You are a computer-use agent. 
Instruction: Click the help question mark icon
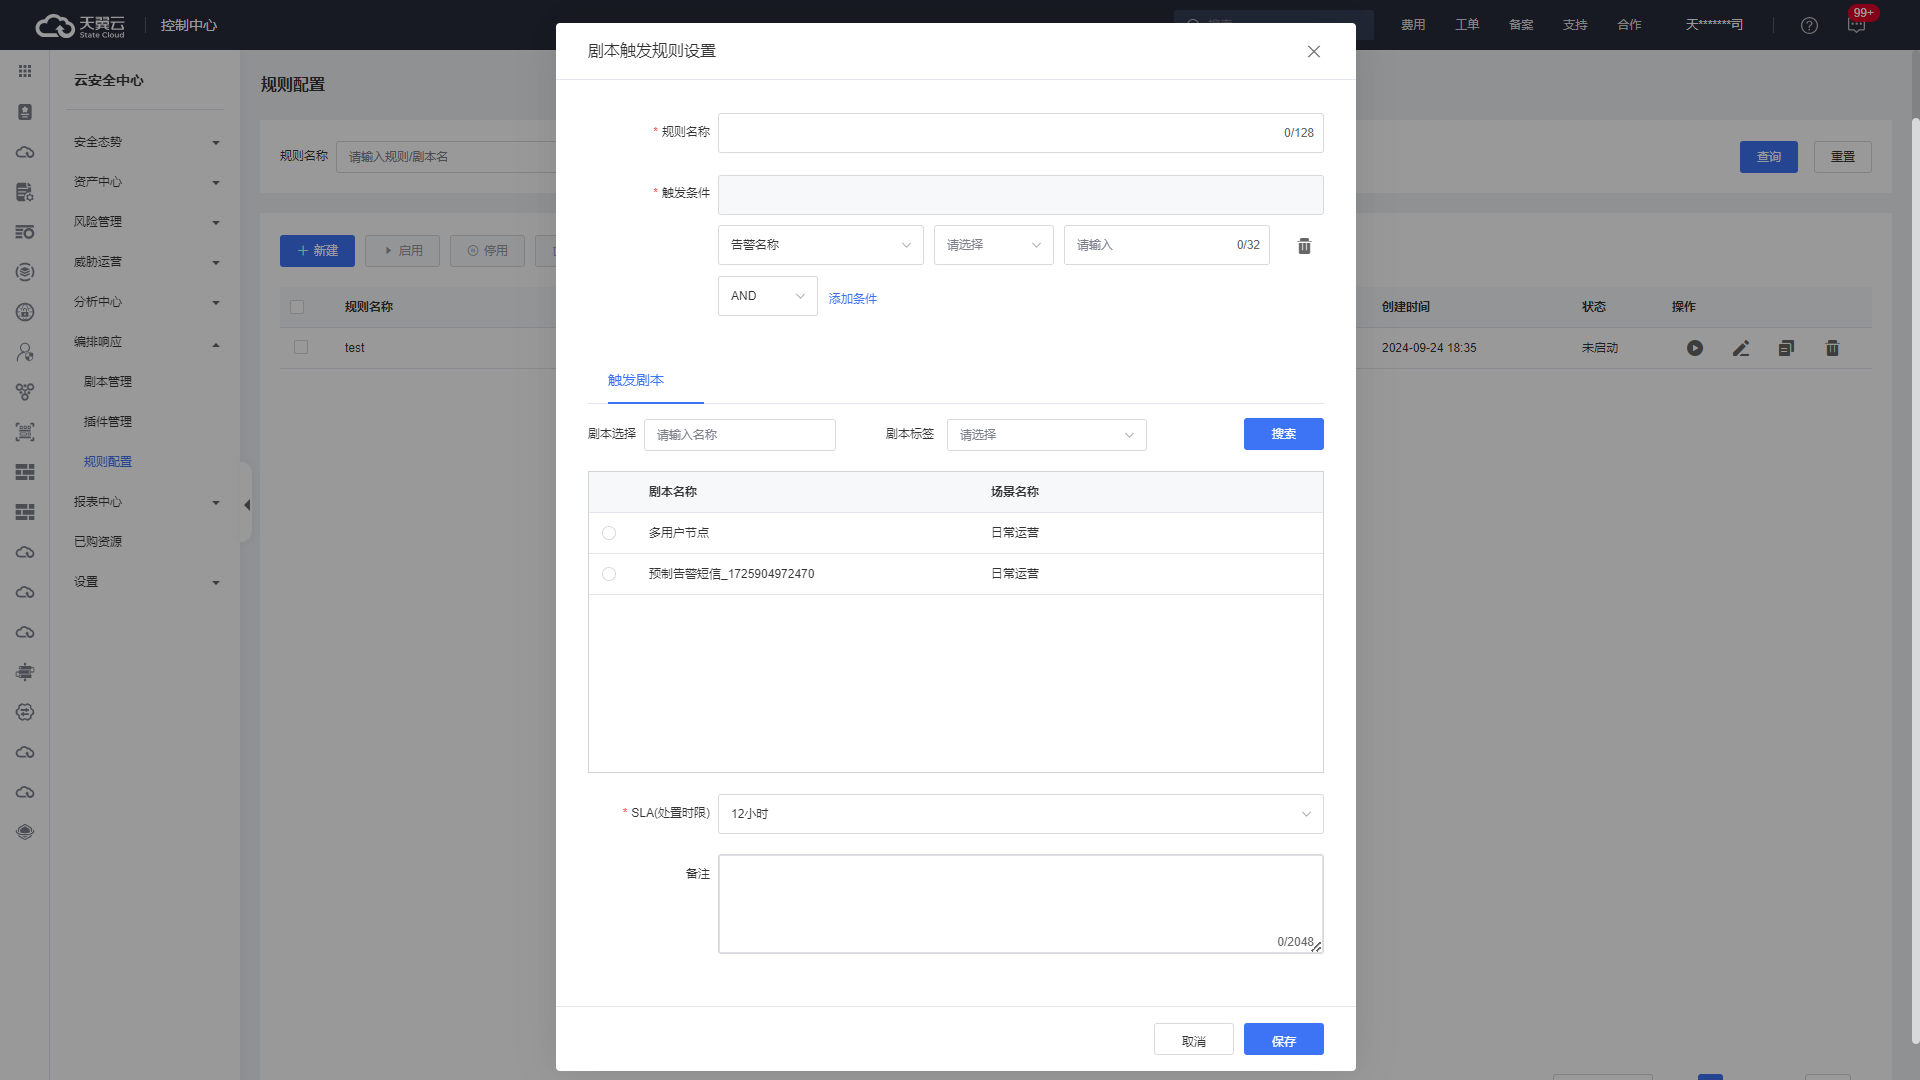click(x=1809, y=25)
